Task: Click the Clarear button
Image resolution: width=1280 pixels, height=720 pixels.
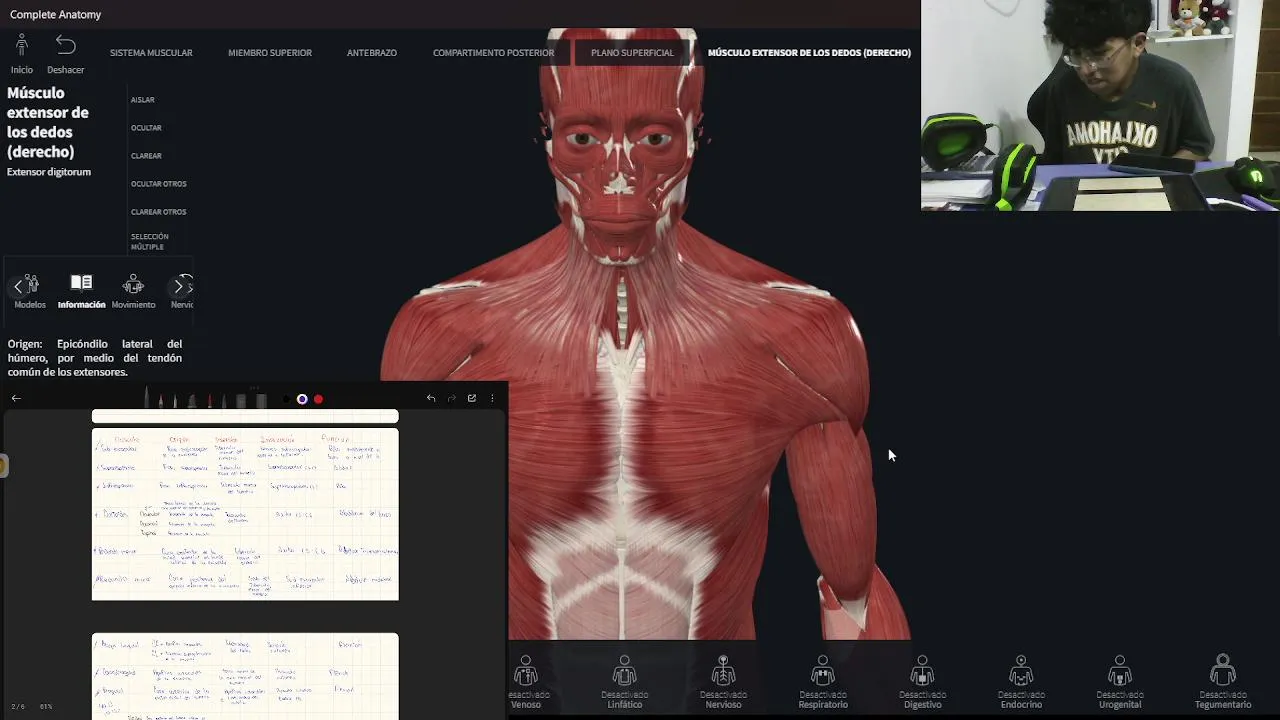Action: [146, 156]
